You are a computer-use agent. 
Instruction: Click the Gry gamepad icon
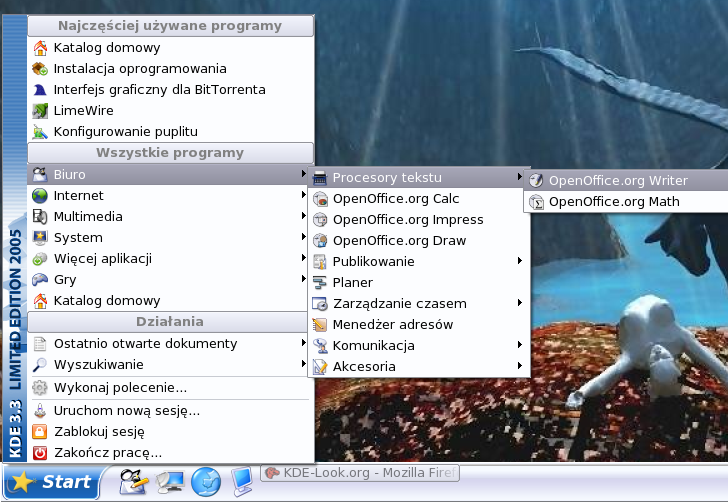40,280
